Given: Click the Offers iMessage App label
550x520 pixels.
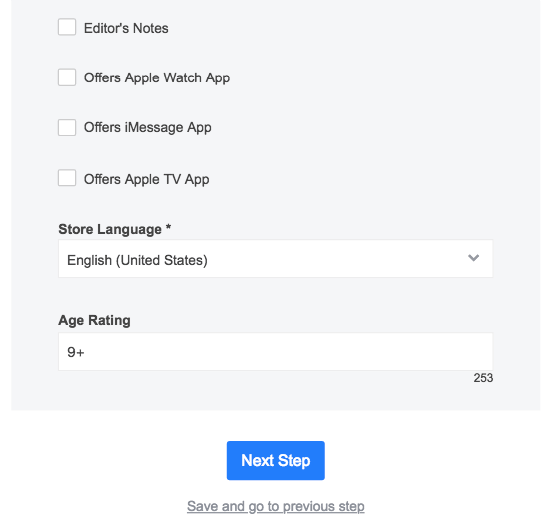Looking at the screenshot, I should click(147, 128).
